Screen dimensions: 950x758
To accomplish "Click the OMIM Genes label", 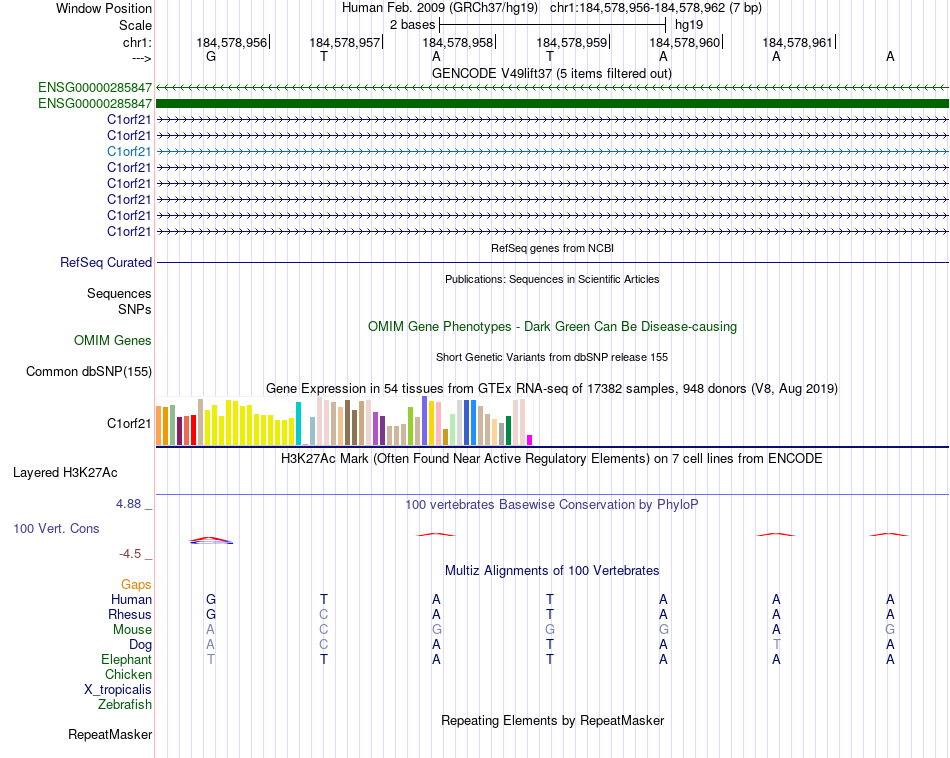I will pos(113,341).
